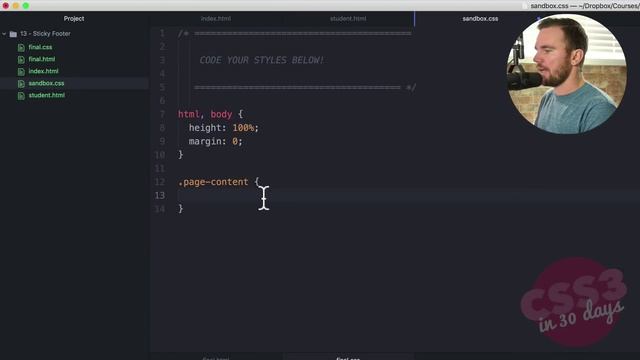The width and height of the screenshot is (640, 360).
Task: Place cursor on 'height: 100%;' line
Action: click(223, 128)
